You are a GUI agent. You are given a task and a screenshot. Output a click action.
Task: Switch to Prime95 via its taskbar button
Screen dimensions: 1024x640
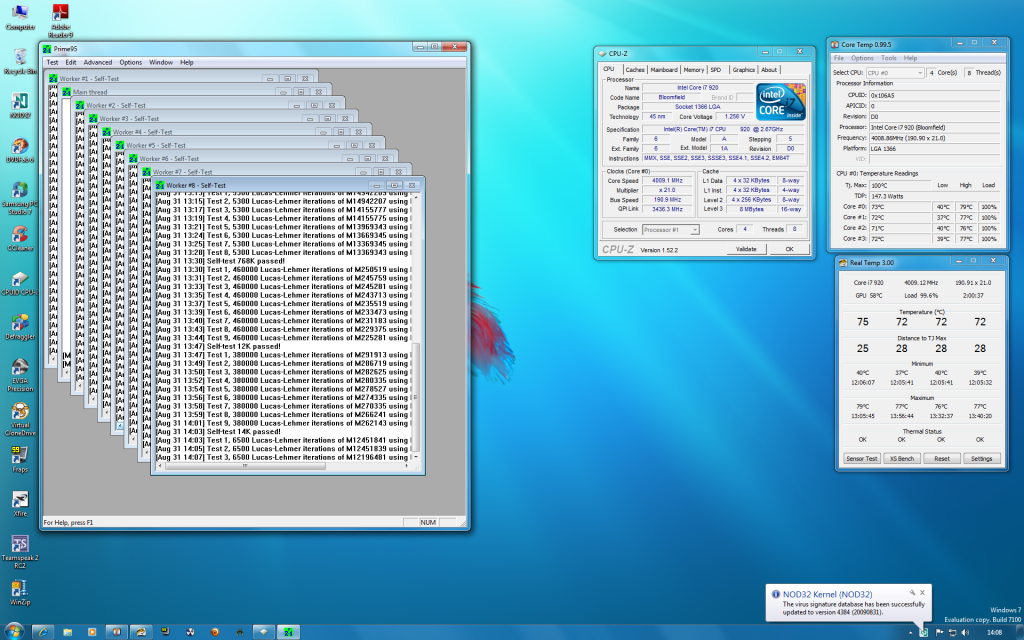click(288, 632)
